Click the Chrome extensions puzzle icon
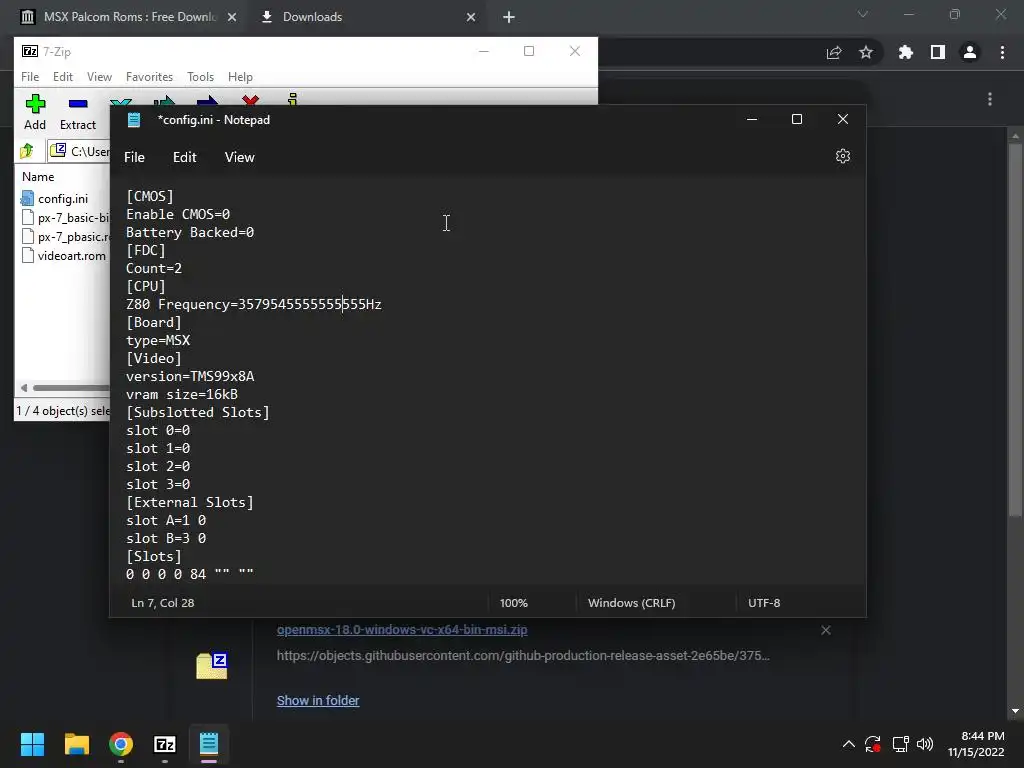The height and width of the screenshot is (768, 1024). tap(905, 52)
